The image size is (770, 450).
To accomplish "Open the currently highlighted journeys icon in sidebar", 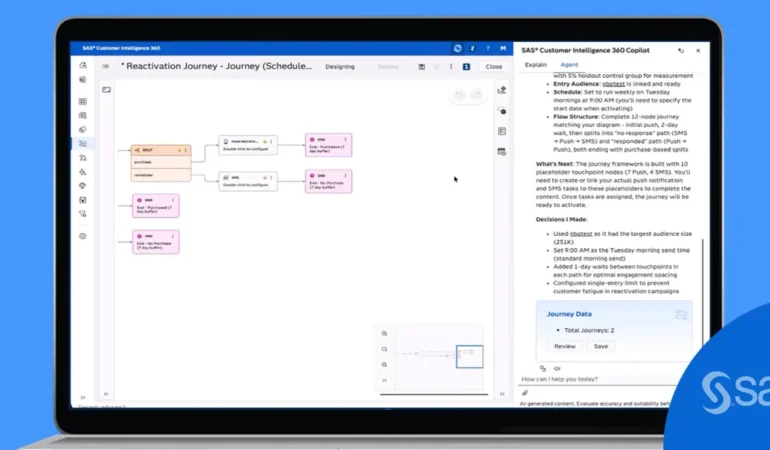I will (x=82, y=143).
